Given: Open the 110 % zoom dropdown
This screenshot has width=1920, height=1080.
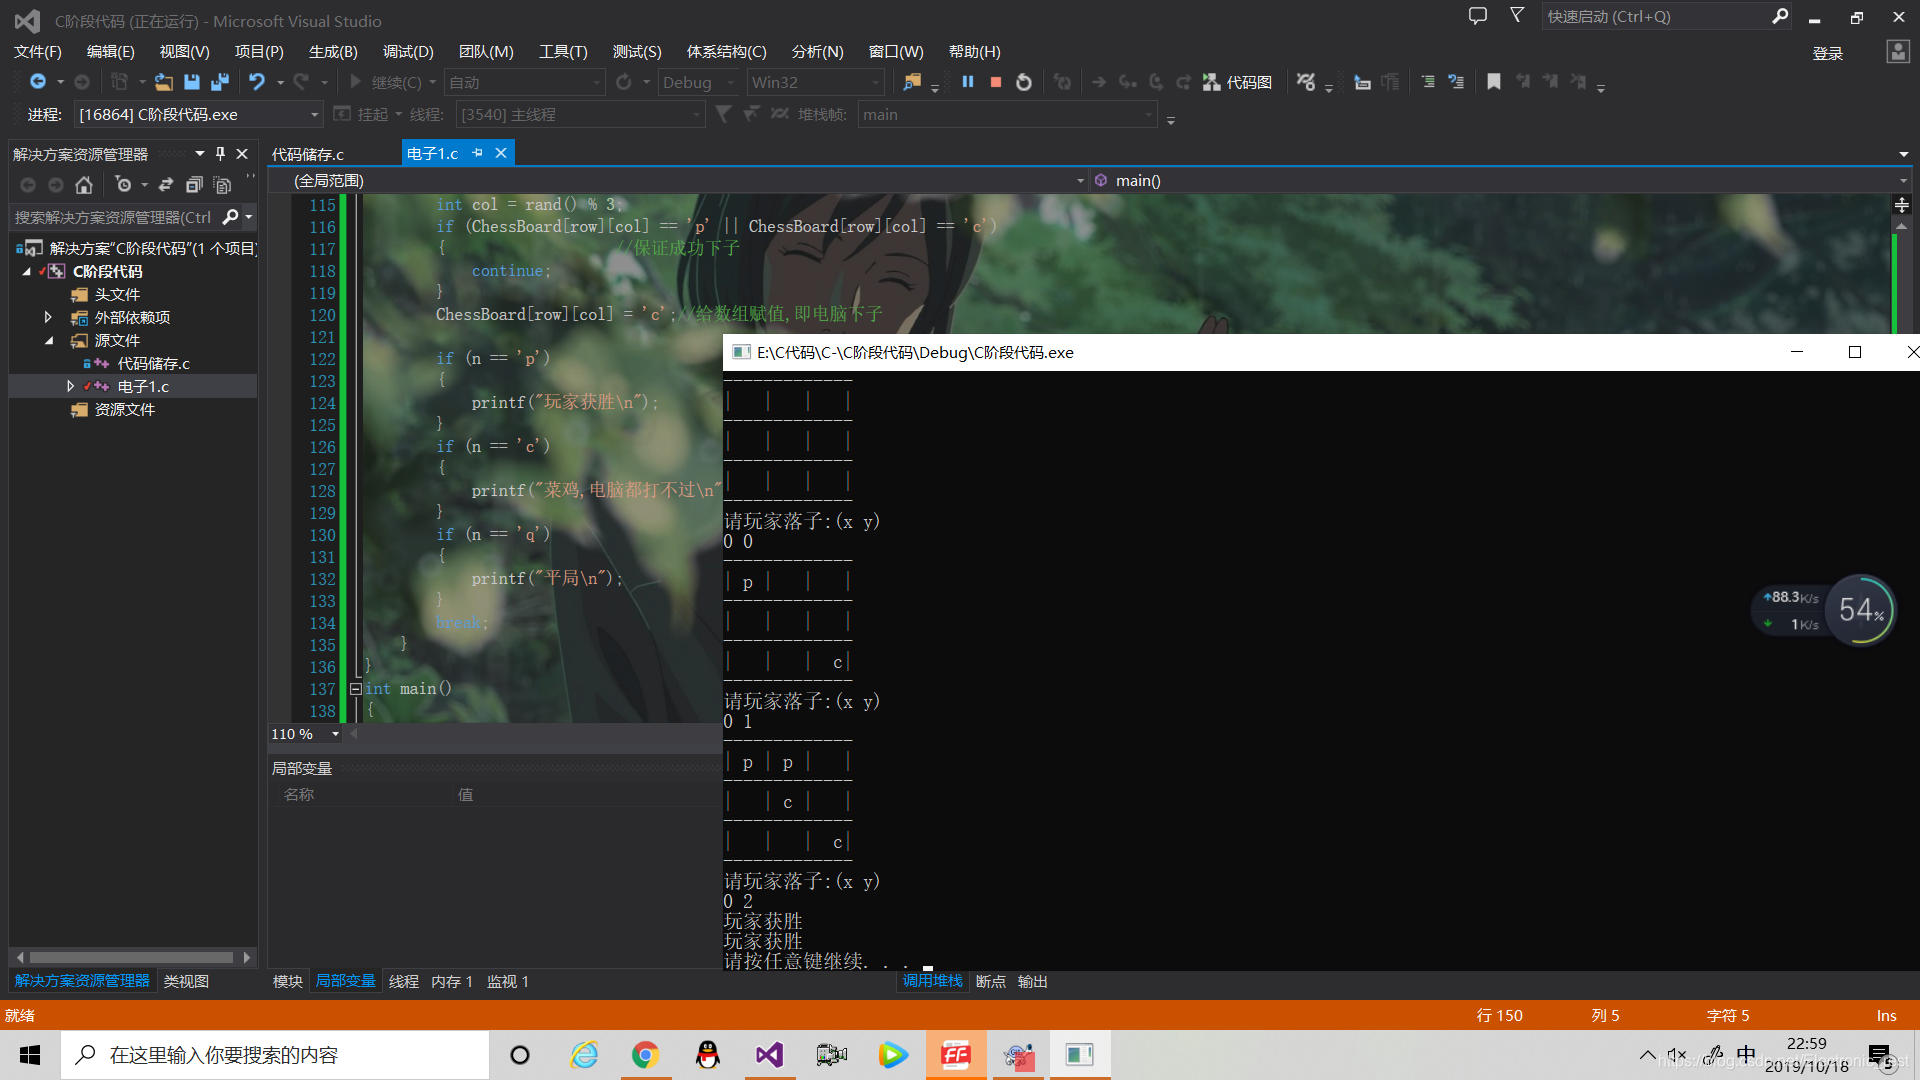Looking at the screenshot, I should (335, 734).
